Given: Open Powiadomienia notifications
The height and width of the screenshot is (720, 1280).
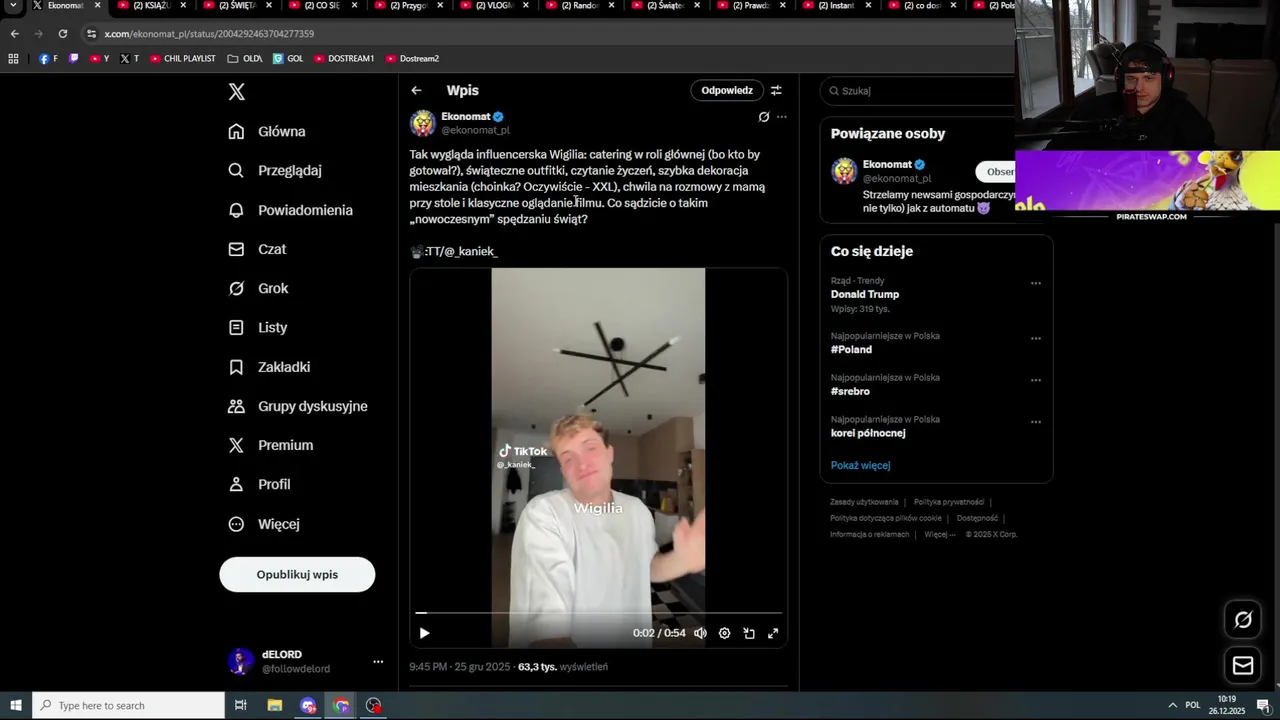Looking at the screenshot, I should [x=290, y=210].
